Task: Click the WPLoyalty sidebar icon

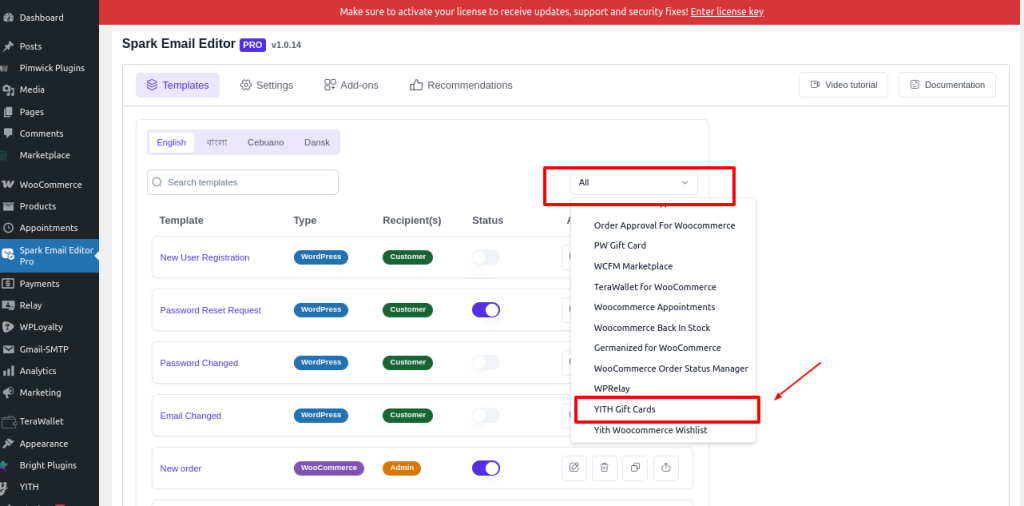Action: coord(8,327)
